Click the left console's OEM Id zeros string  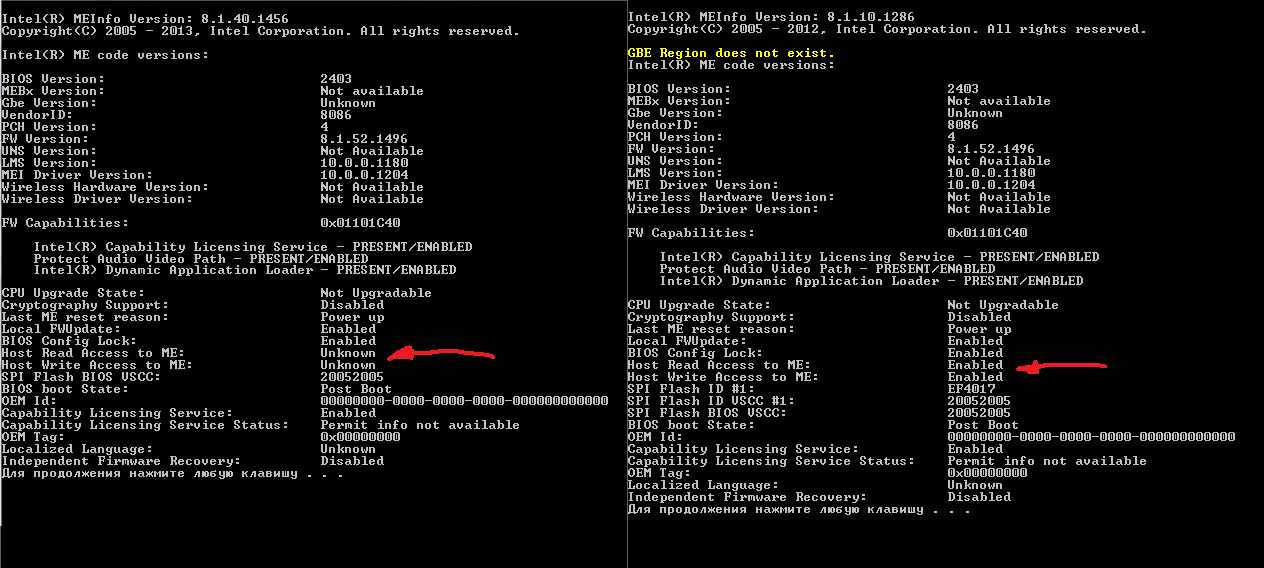464,401
